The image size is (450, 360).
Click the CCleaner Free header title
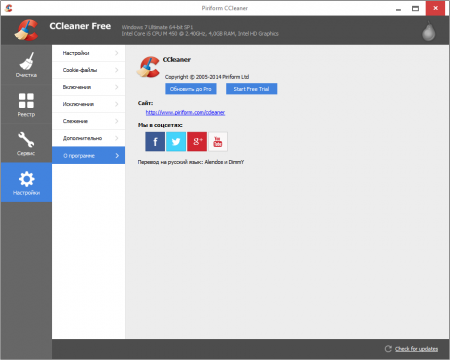(80, 26)
